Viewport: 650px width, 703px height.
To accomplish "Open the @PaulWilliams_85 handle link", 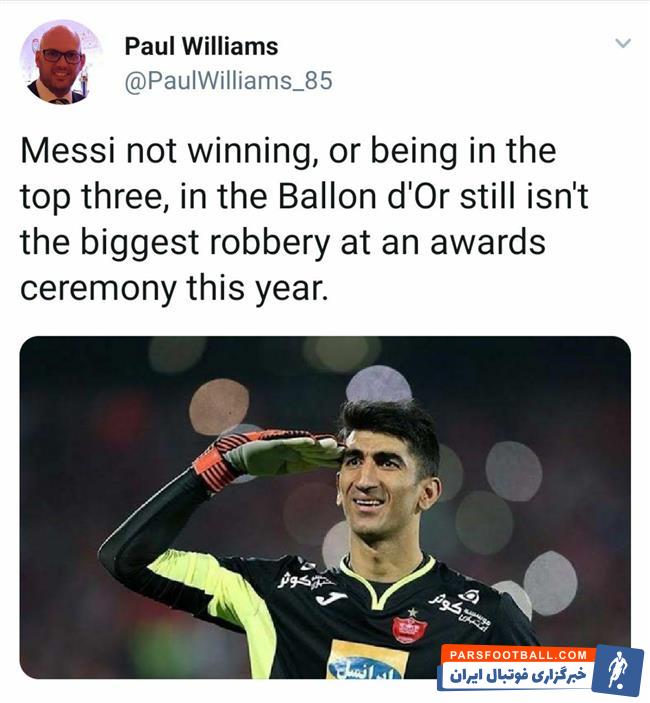I will [x=228, y=81].
